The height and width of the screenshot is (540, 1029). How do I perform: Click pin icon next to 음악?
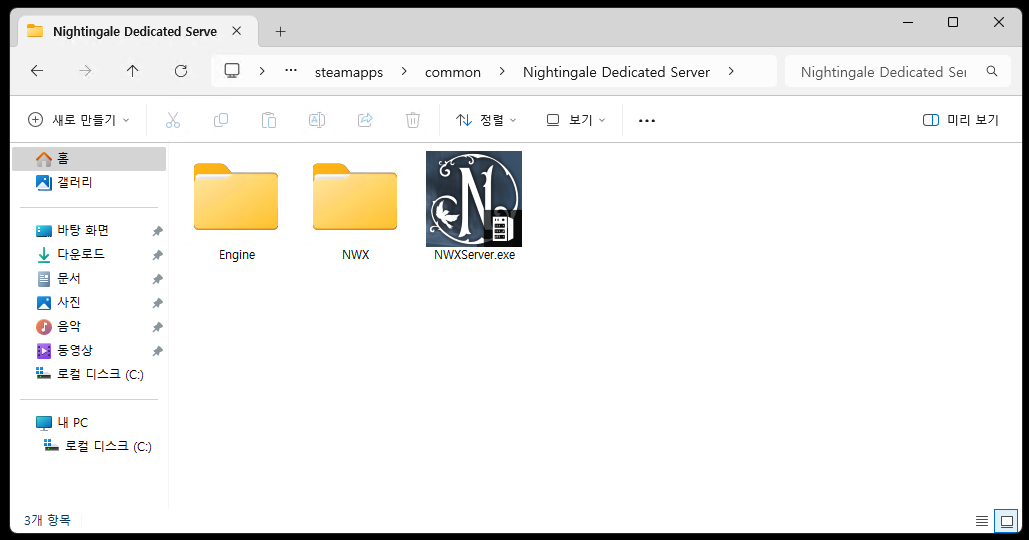pyautogui.click(x=158, y=327)
